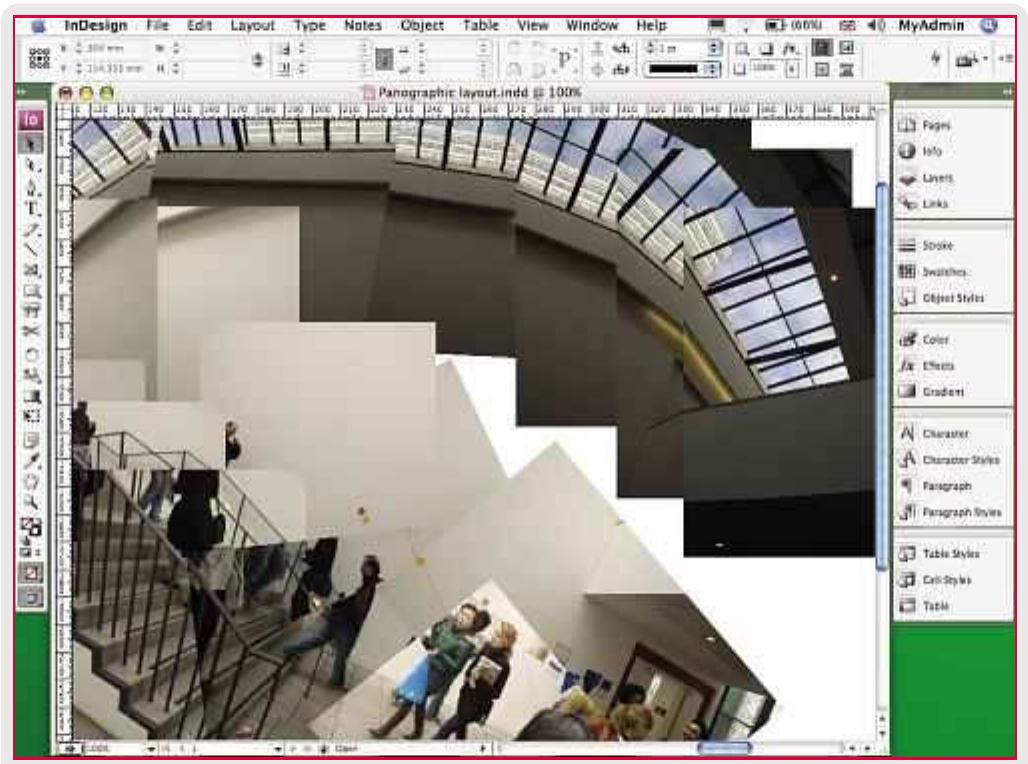Click the fill and stroke swatch in toolbox
The image size is (1028, 764).
pyautogui.click(x=32, y=526)
